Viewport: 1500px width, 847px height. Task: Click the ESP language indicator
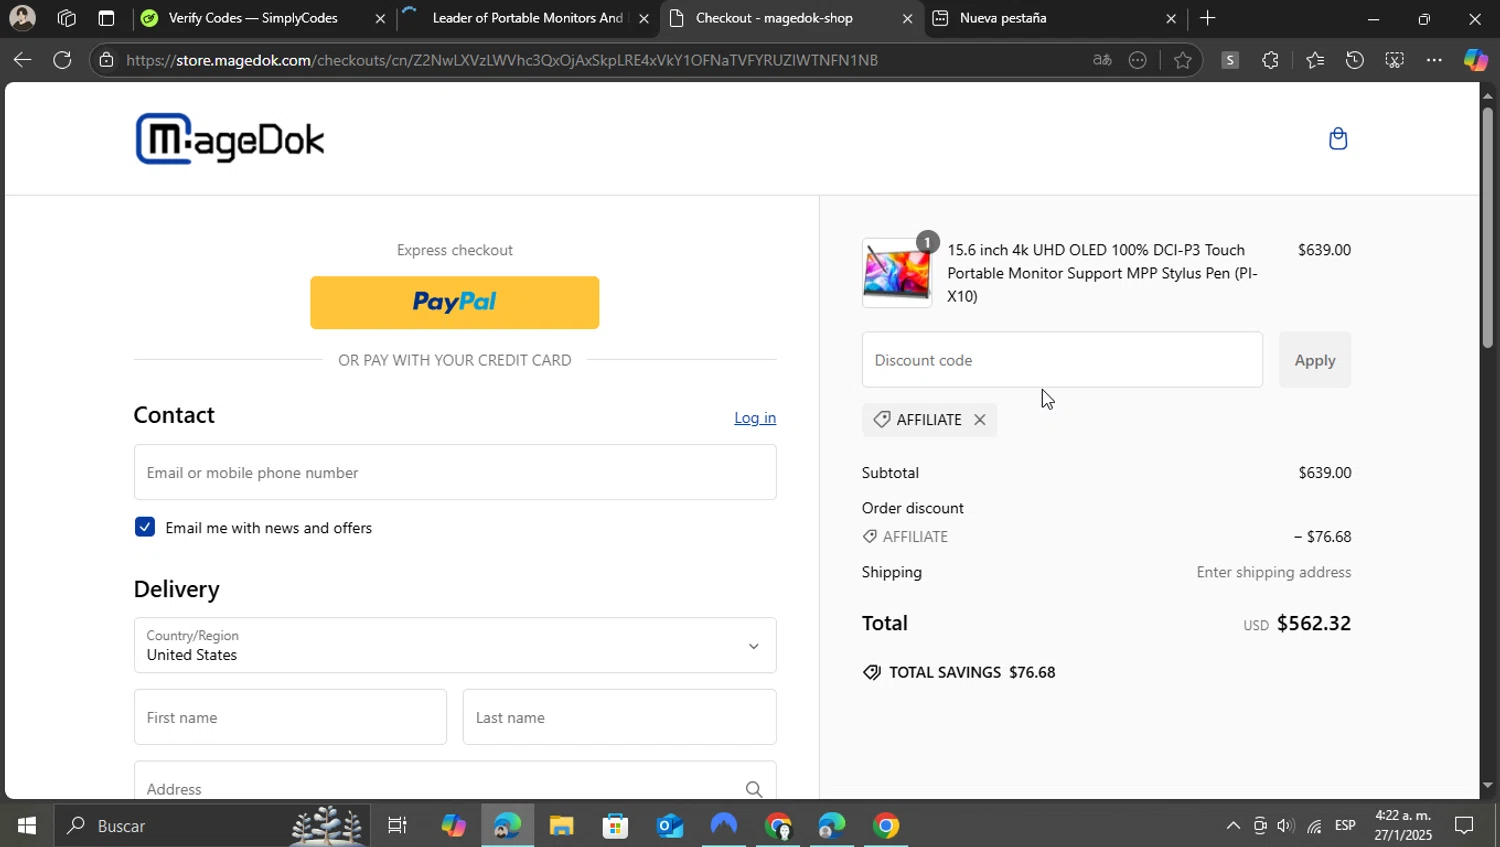pos(1345,826)
